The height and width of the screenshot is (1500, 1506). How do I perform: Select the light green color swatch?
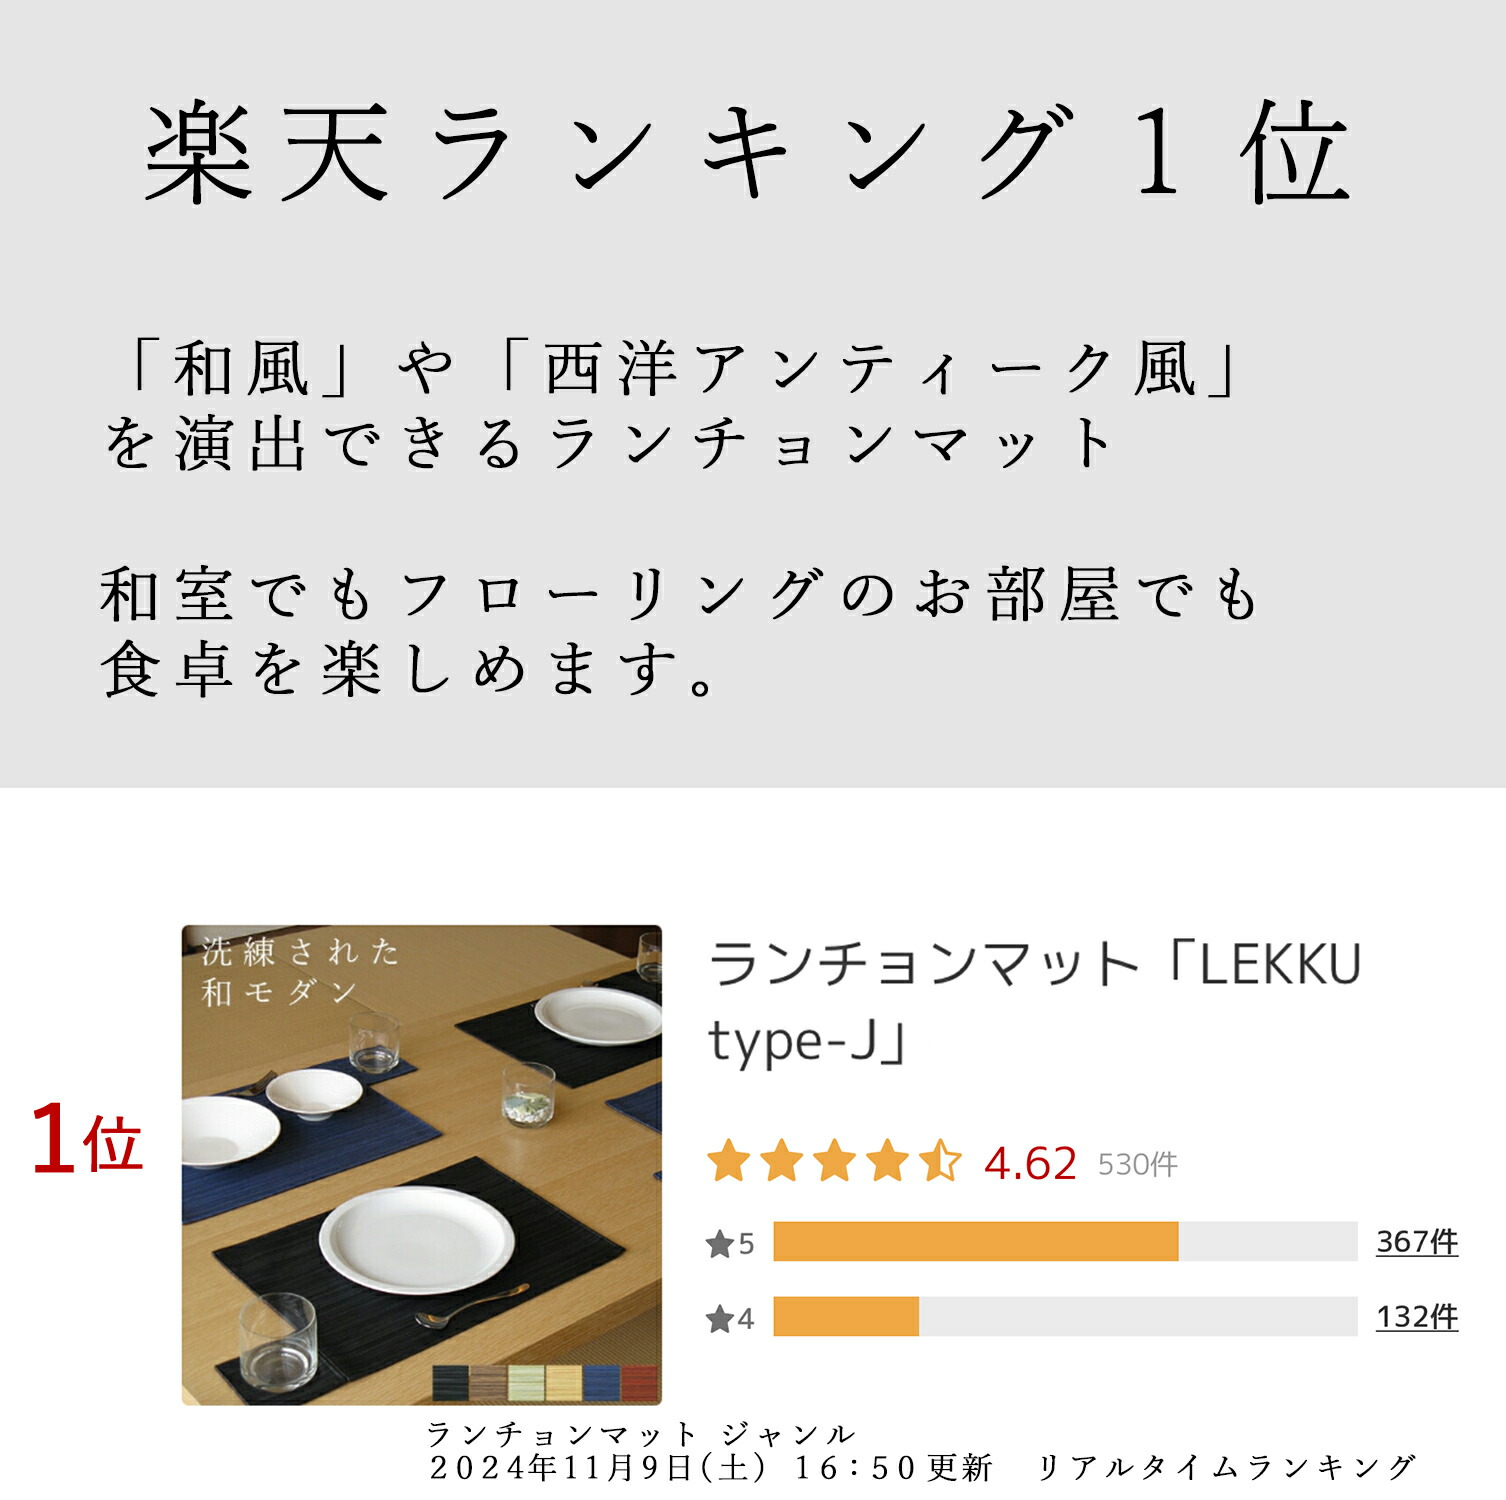(526, 1384)
